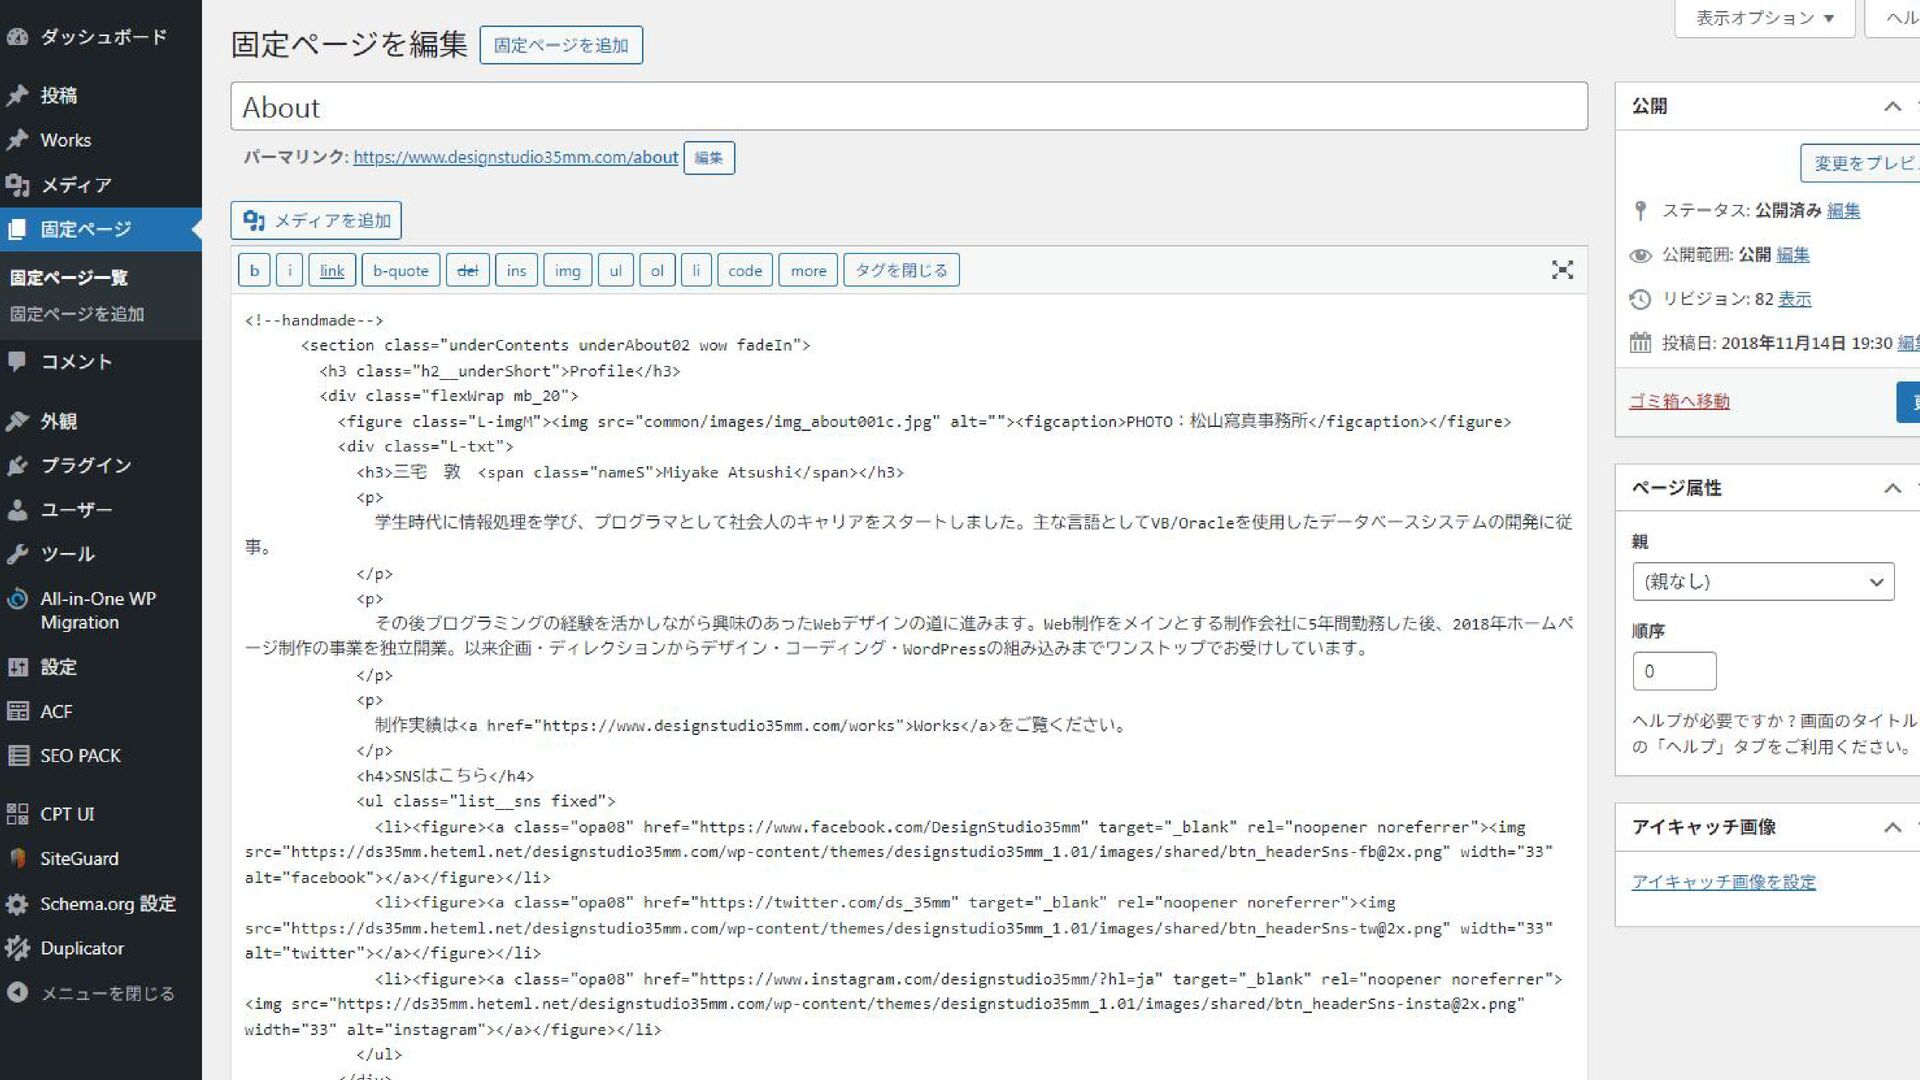Click the ゴミ箱へ移動 trash link

coord(1679,402)
